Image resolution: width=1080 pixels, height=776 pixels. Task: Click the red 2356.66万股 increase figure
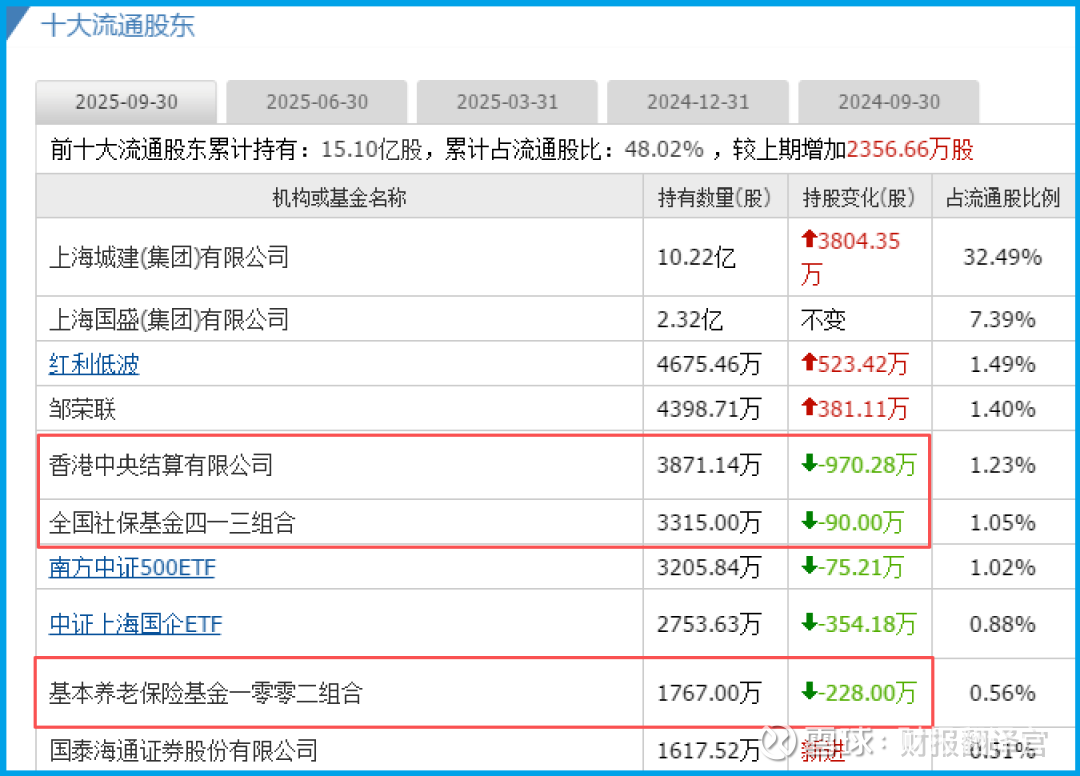910,149
